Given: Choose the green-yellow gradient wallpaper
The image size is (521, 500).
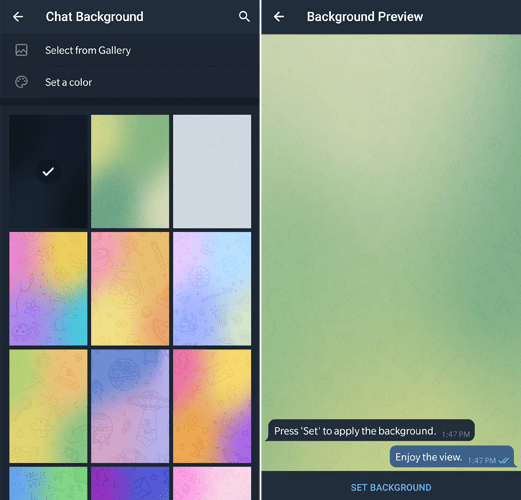Looking at the screenshot, I should (x=130, y=171).
